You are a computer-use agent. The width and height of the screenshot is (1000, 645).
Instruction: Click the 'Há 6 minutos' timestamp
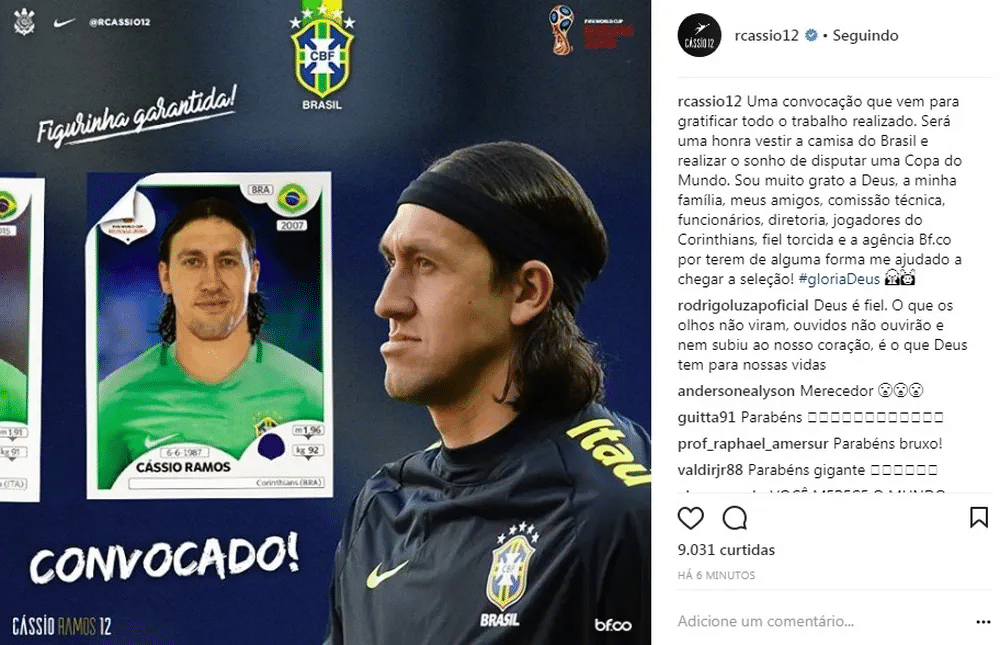(716, 575)
